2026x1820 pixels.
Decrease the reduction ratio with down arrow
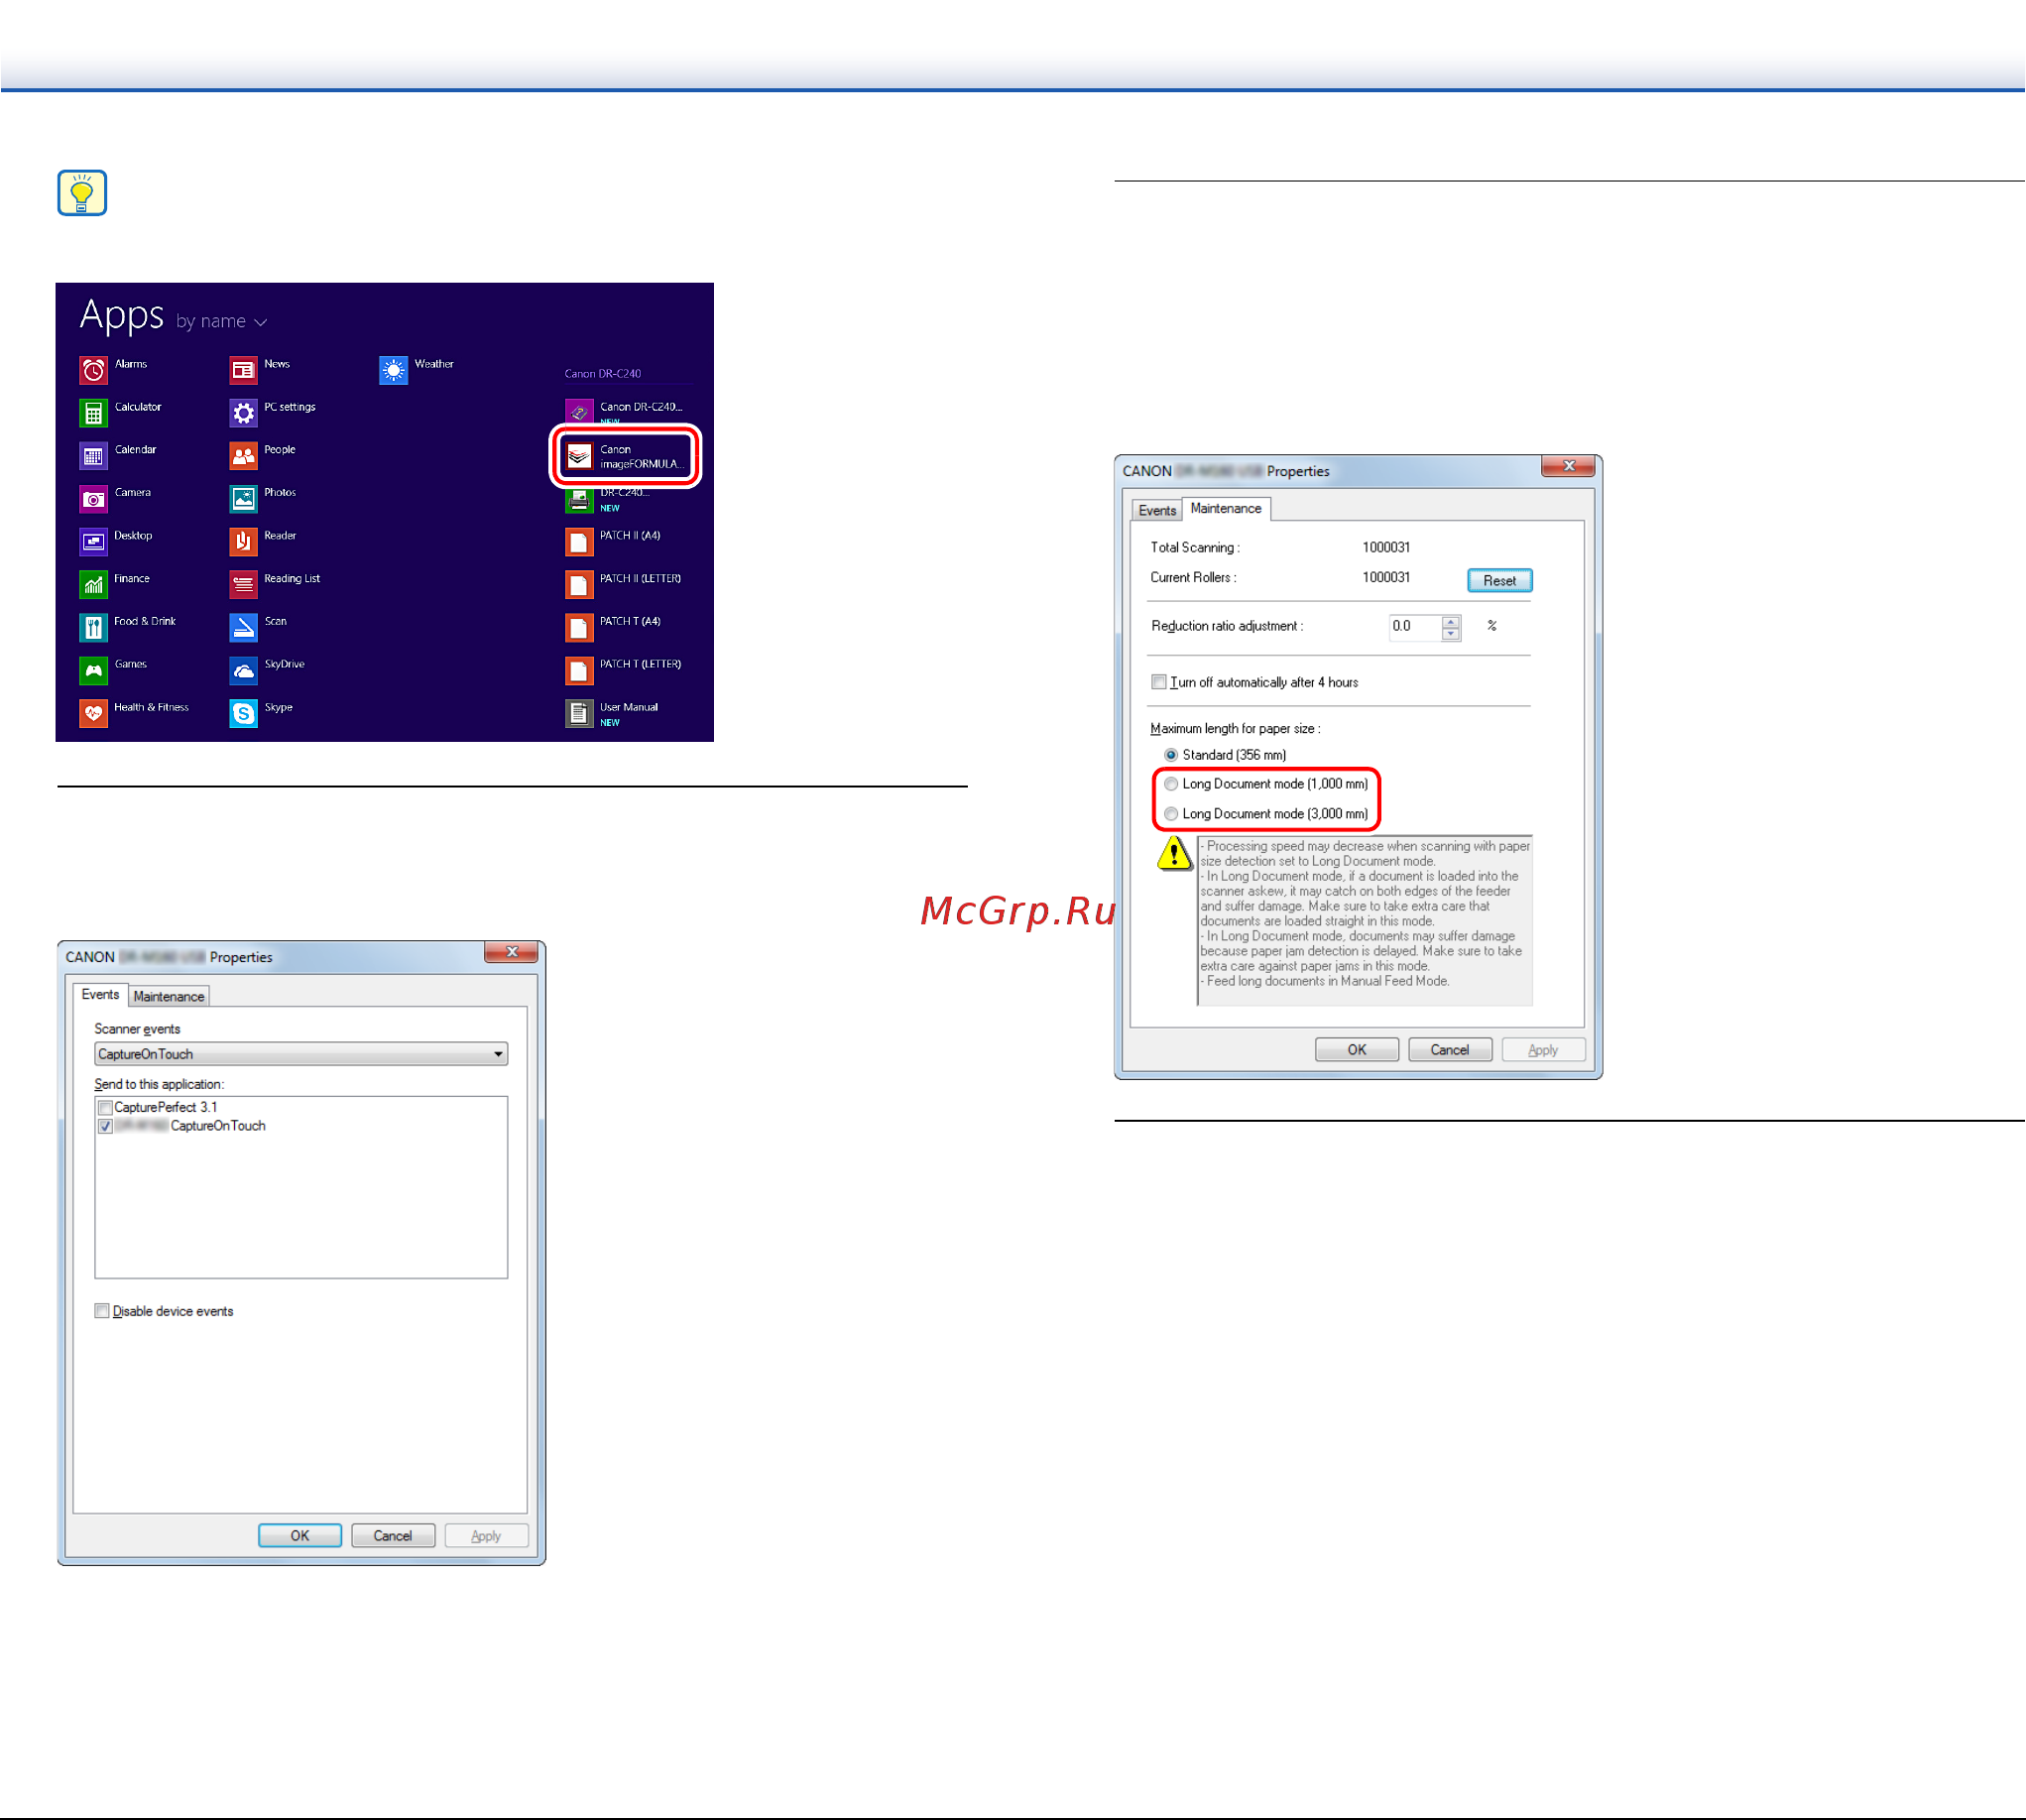[1451, 634]
